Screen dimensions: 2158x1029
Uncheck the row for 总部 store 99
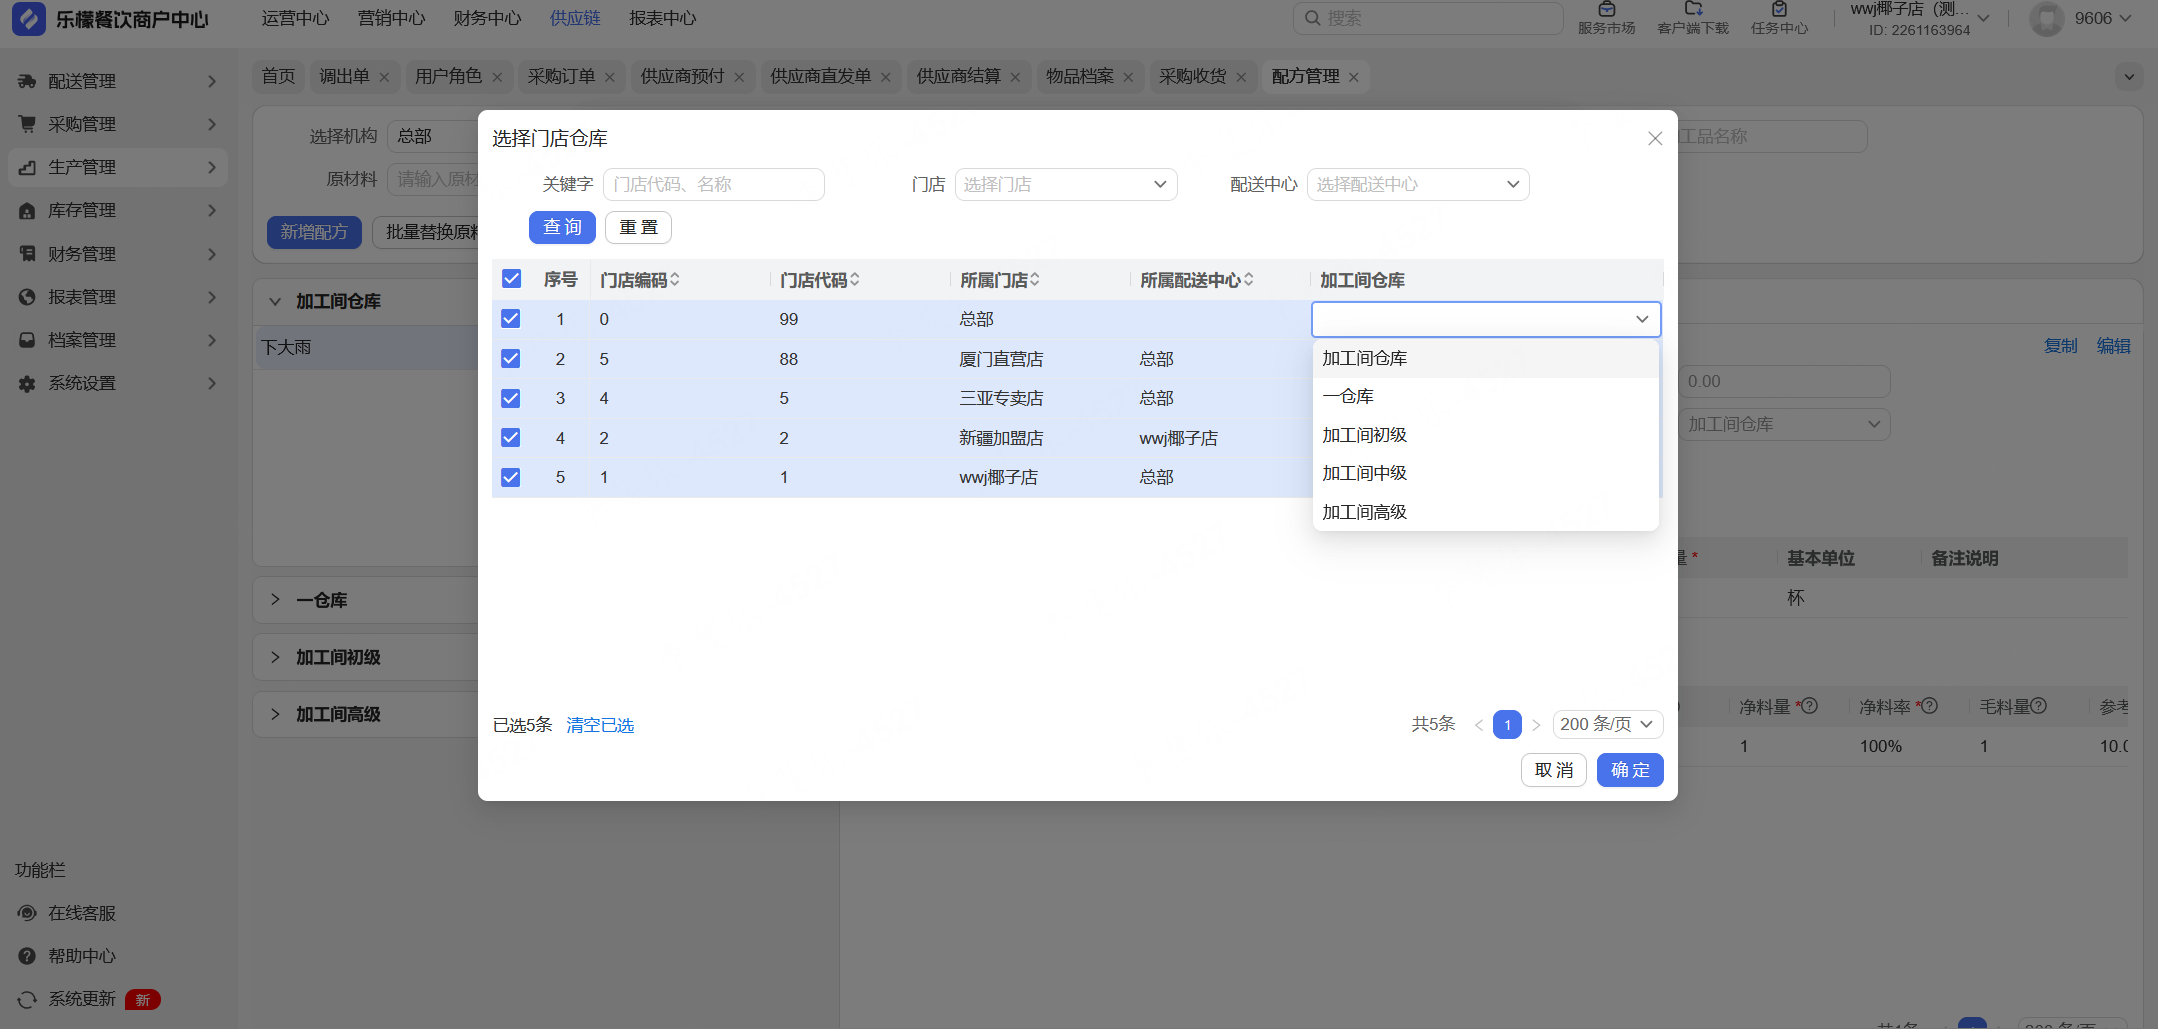click(x=511, y=319)
